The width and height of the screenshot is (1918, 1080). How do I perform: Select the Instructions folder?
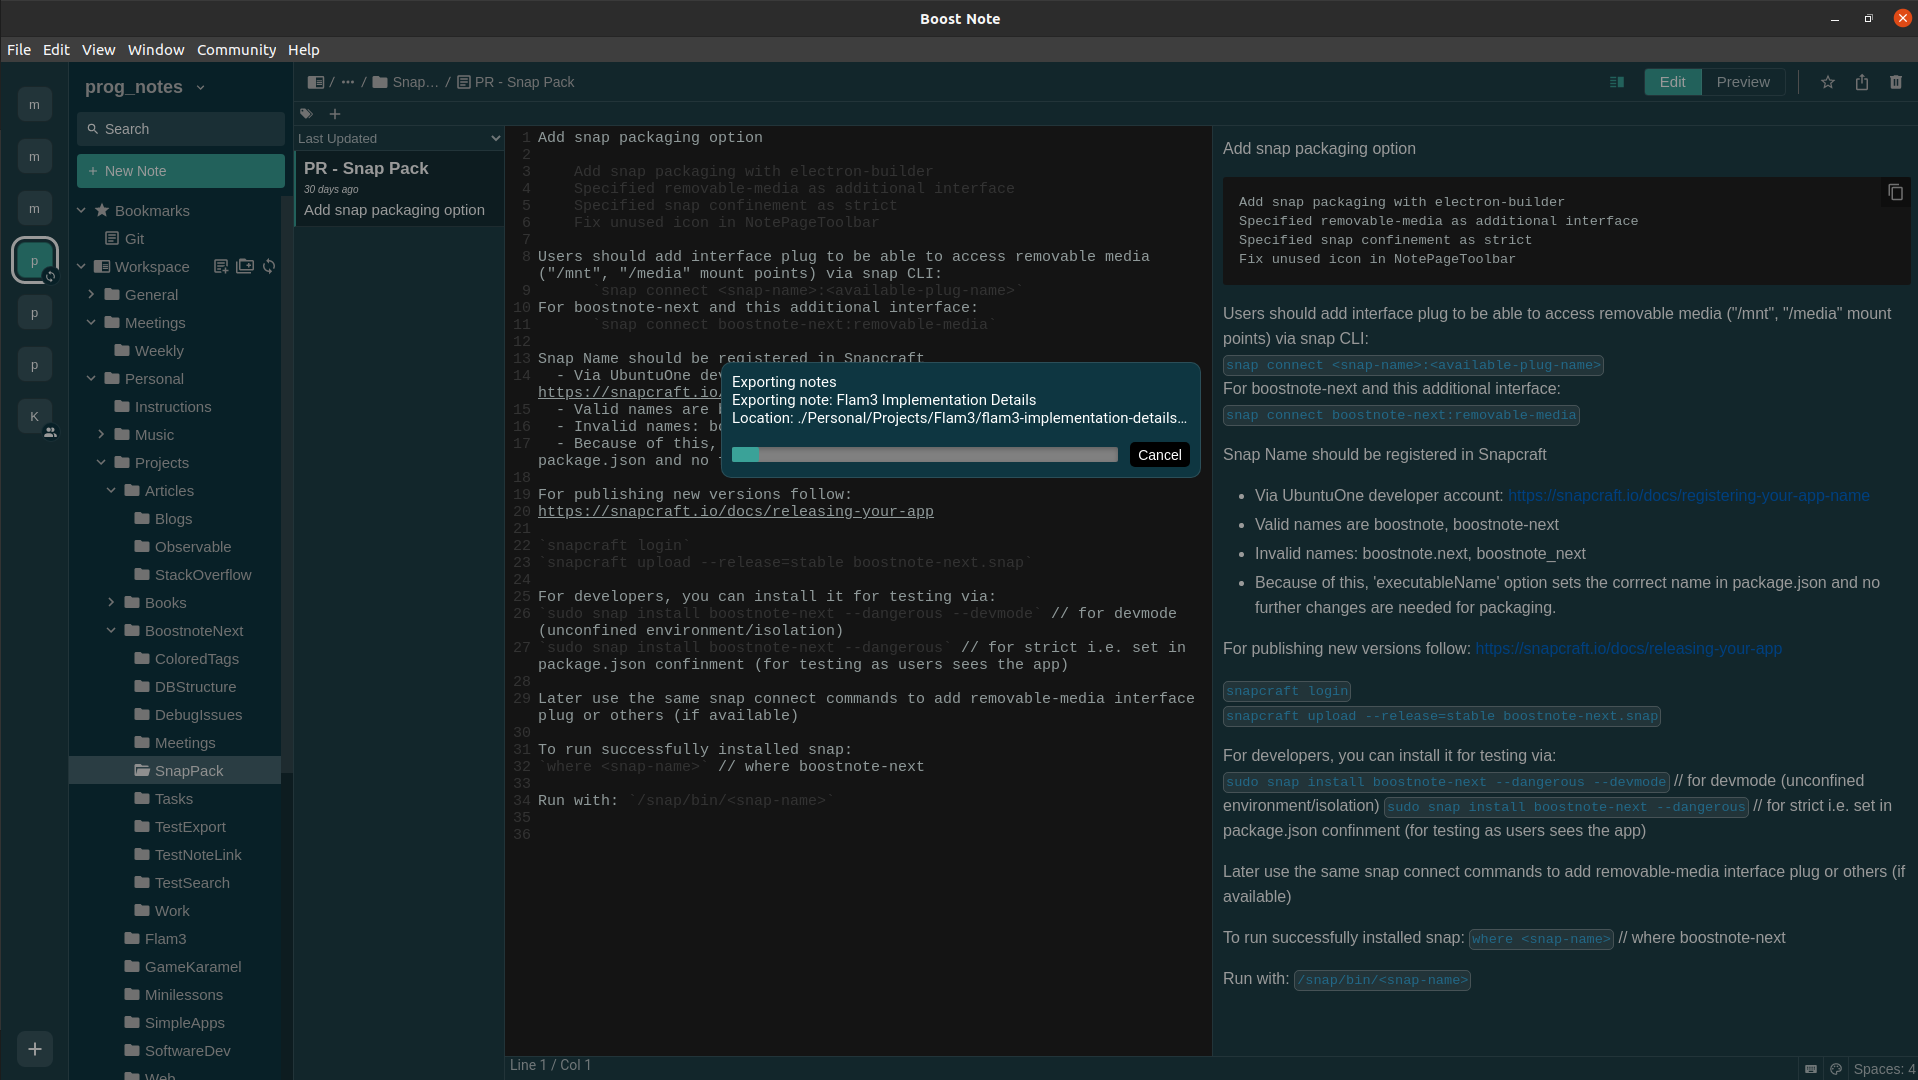point(175,407)
